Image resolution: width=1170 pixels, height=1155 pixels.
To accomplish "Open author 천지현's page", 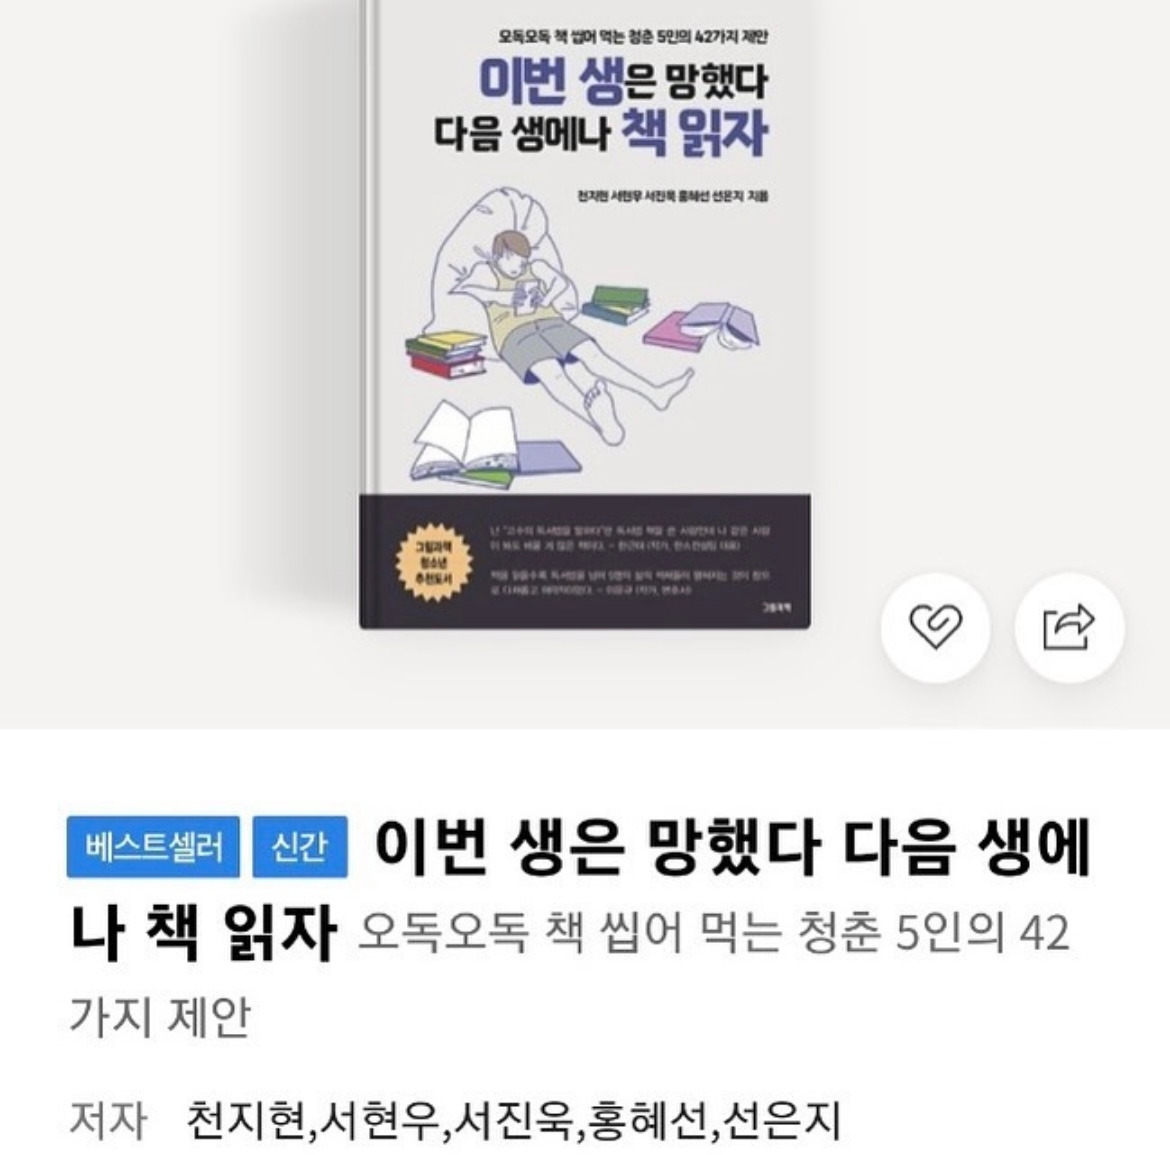I will click(x=245, y=1120).
